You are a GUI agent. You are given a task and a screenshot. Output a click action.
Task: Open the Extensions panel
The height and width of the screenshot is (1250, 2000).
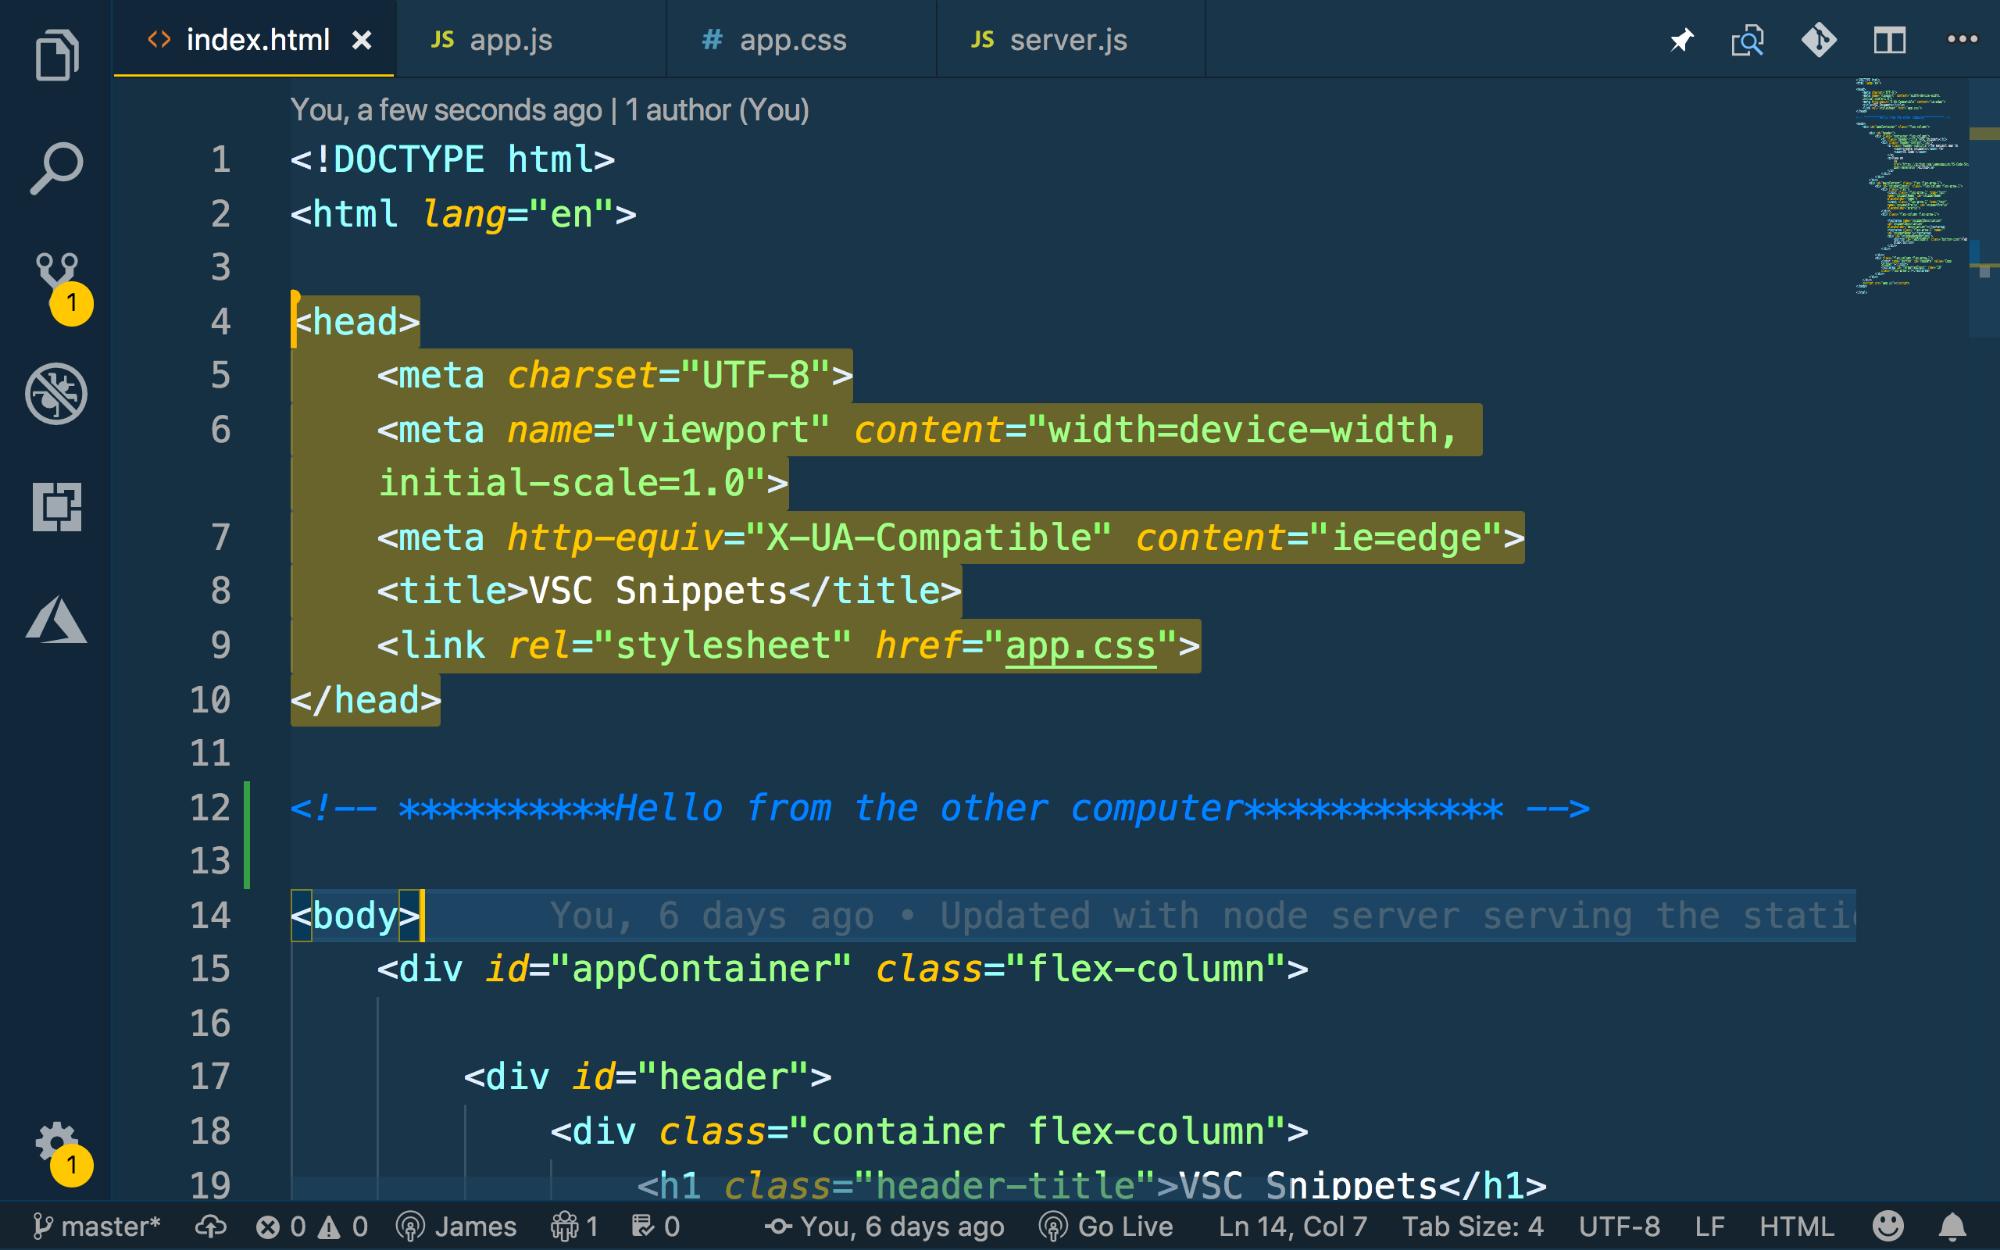[x=56, y=506]
